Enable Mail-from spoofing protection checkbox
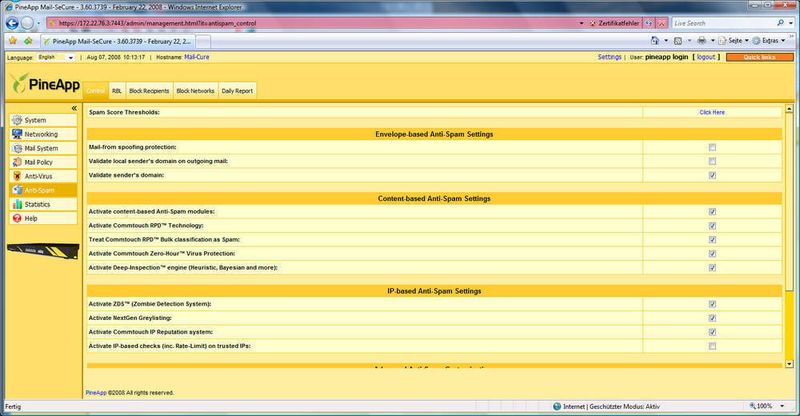The width and height of the screenshot is (800, 416). pyautogui.click(x=712, y=148)
